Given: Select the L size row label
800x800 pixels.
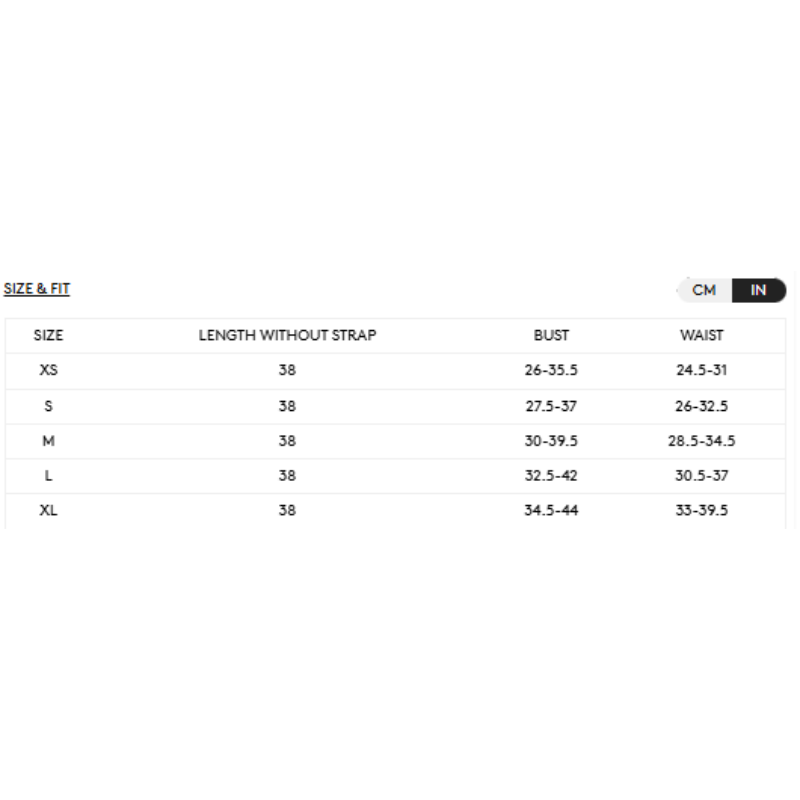Looking at the screenshot, I should pos(48,476).
